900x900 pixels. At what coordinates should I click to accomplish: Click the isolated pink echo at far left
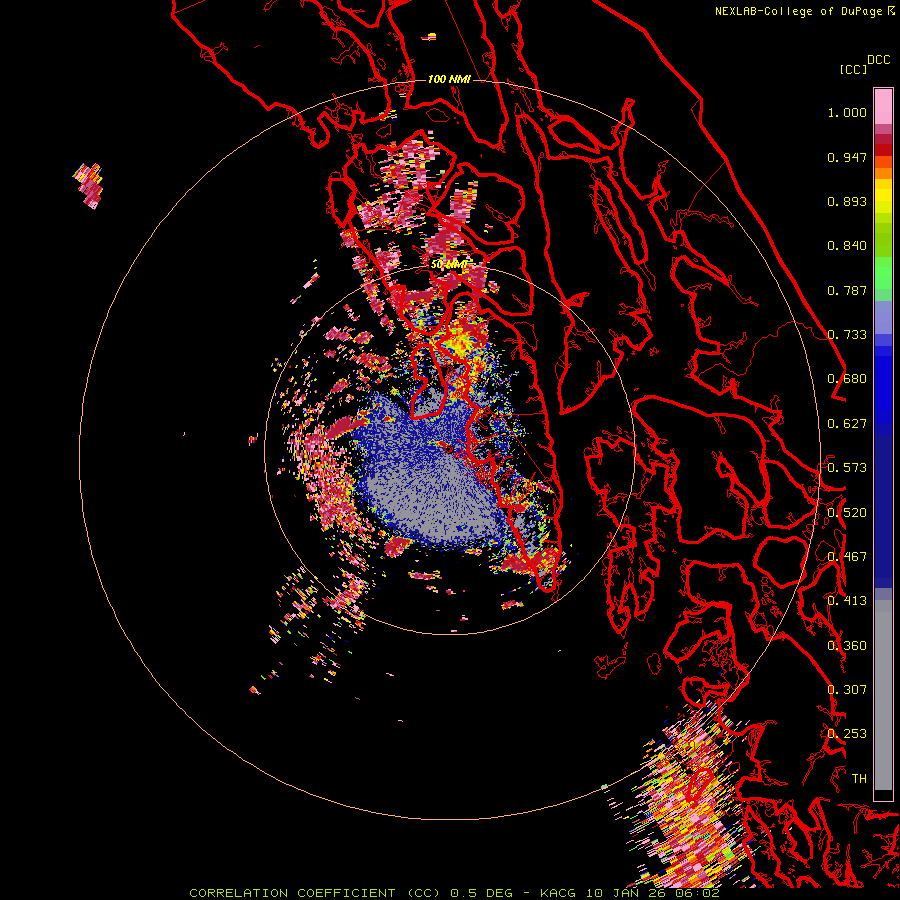click(88, 186)
